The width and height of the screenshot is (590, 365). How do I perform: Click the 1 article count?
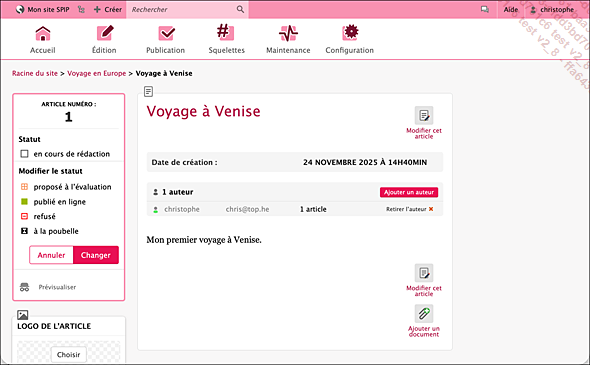313,209
